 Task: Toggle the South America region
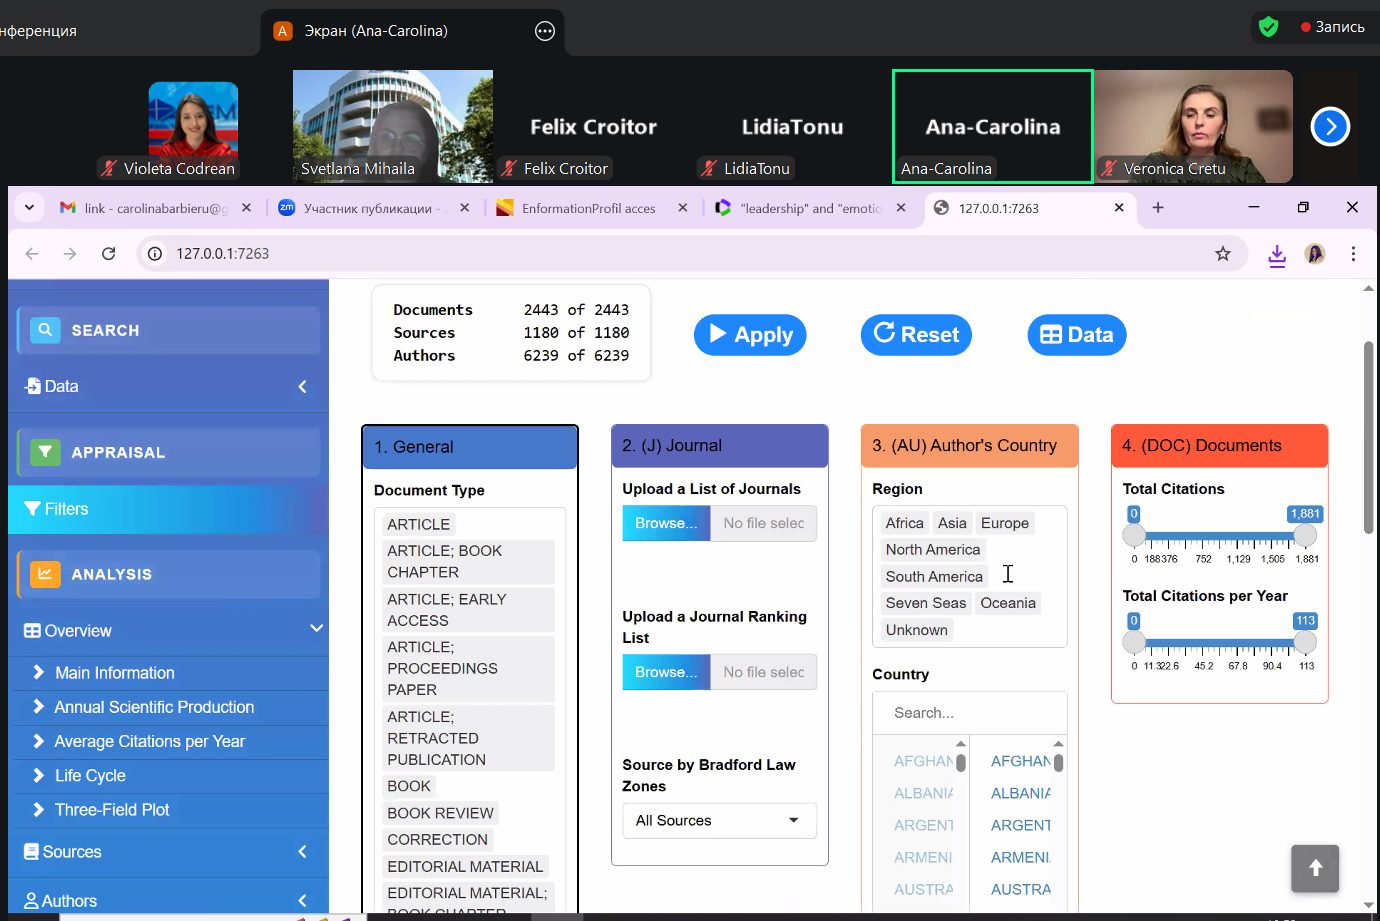(933, 576)
